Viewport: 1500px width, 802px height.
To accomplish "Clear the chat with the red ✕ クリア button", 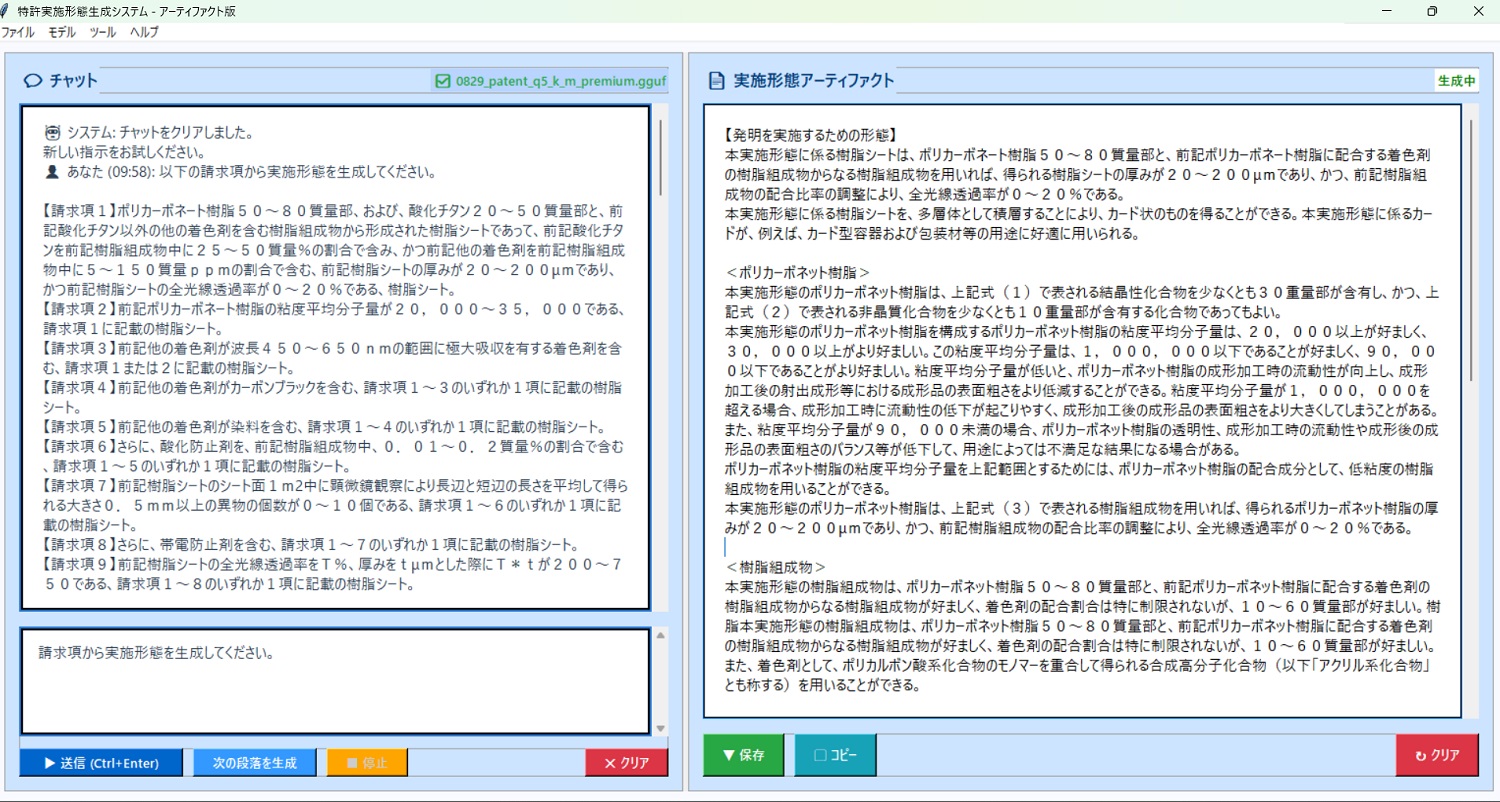I will click(x=626, y=763).
